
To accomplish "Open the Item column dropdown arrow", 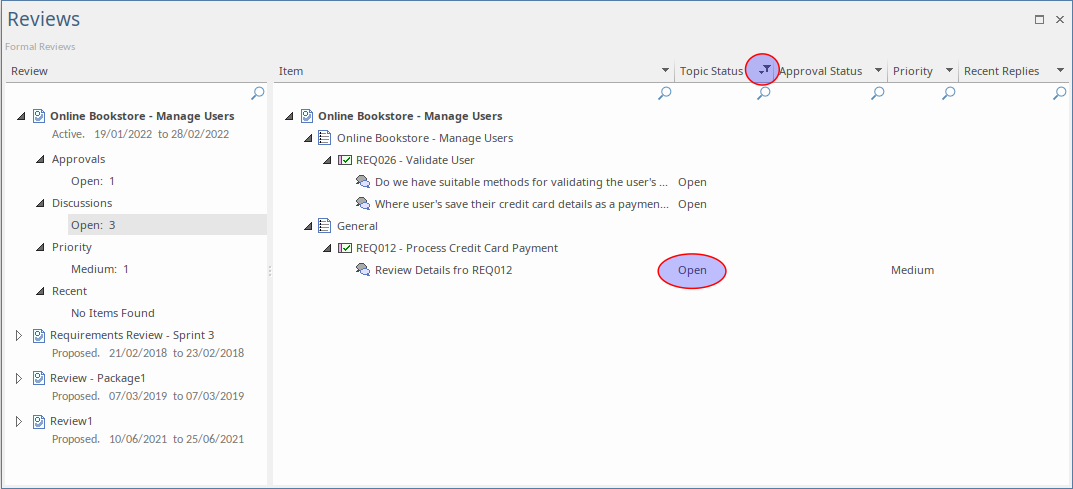I will 666,71.
